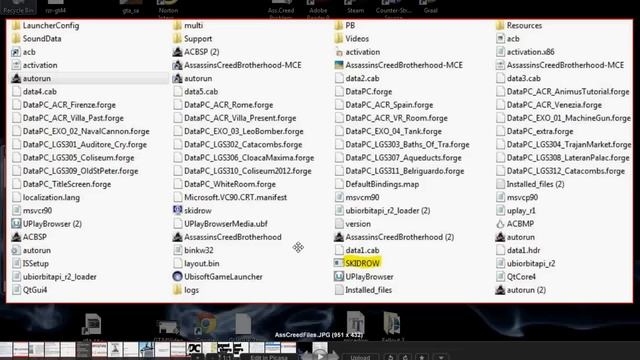Click the Upload button

point(360,357)
